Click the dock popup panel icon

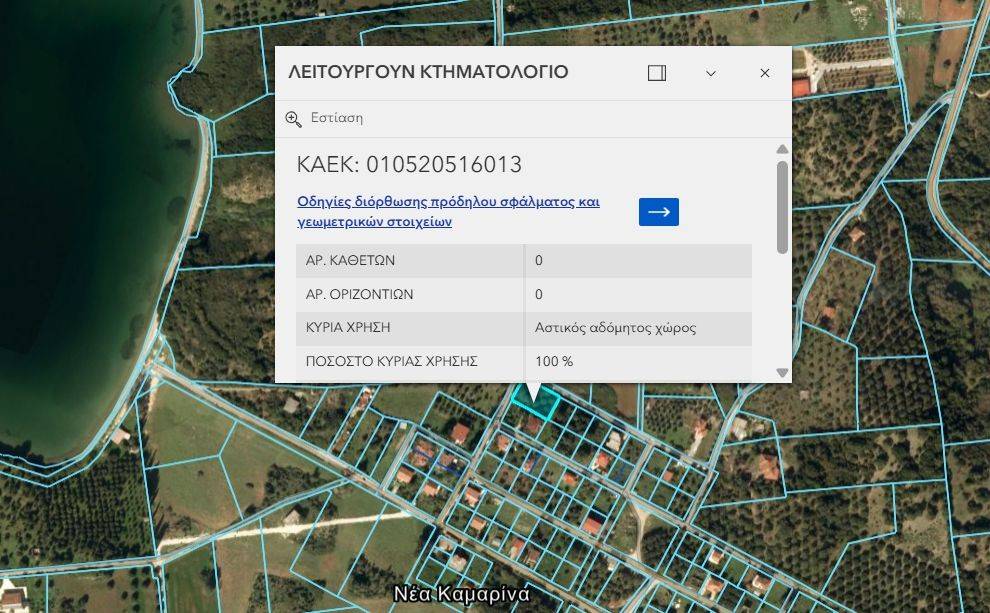657,73
